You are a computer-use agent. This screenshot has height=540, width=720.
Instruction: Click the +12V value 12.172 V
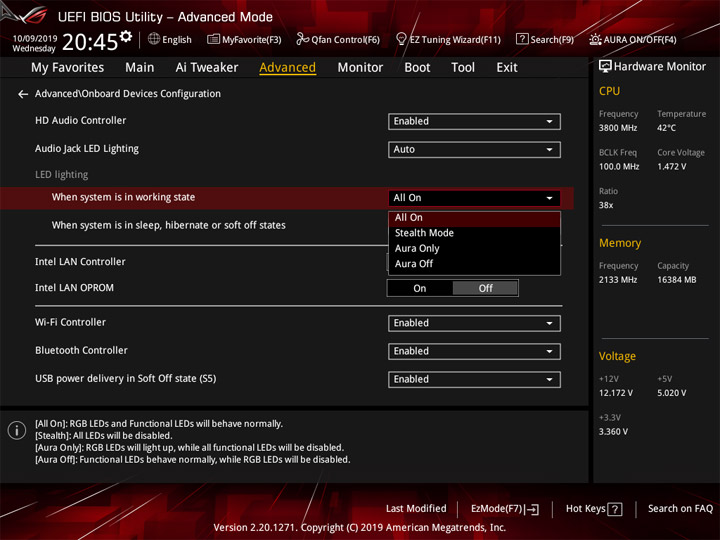tap(616, 394)
